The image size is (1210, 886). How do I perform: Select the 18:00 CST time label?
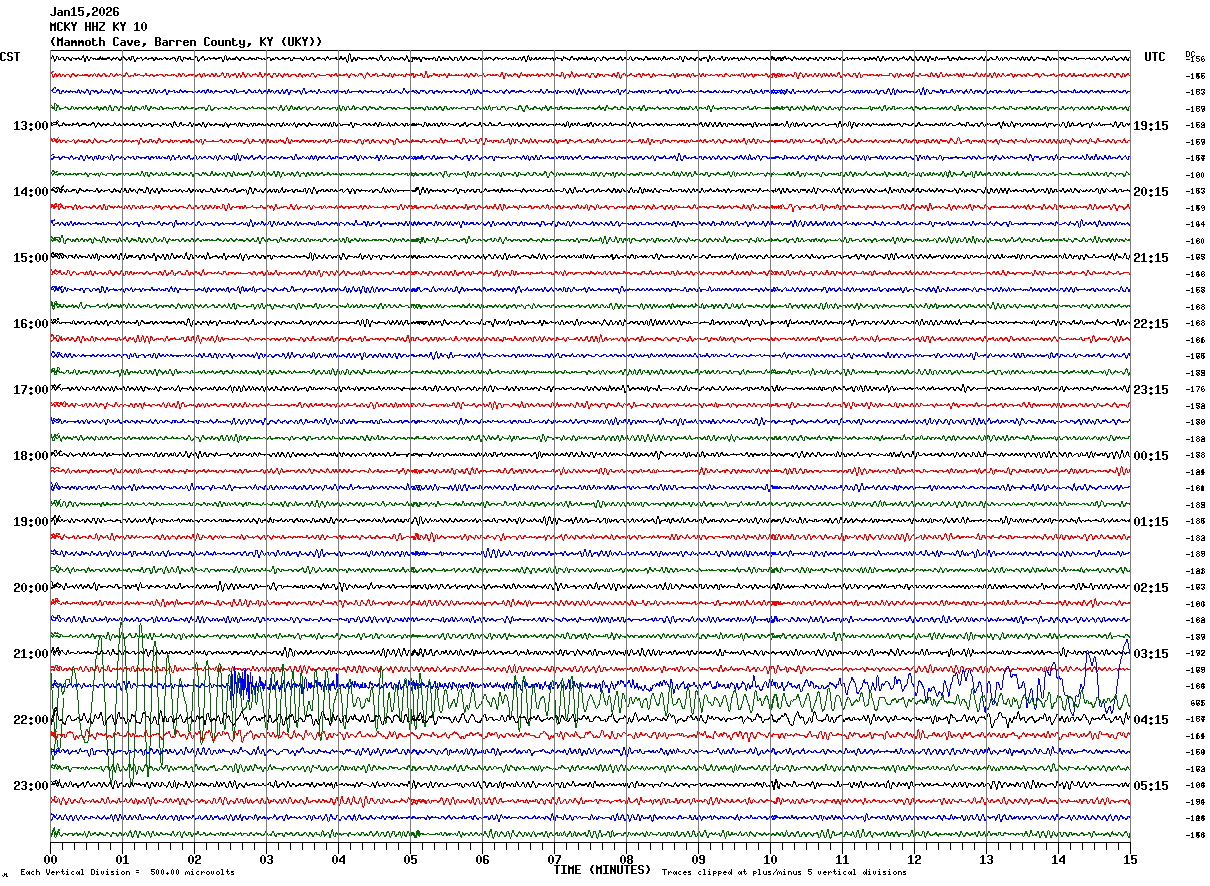pyautogui.click(x=30, y=456)
